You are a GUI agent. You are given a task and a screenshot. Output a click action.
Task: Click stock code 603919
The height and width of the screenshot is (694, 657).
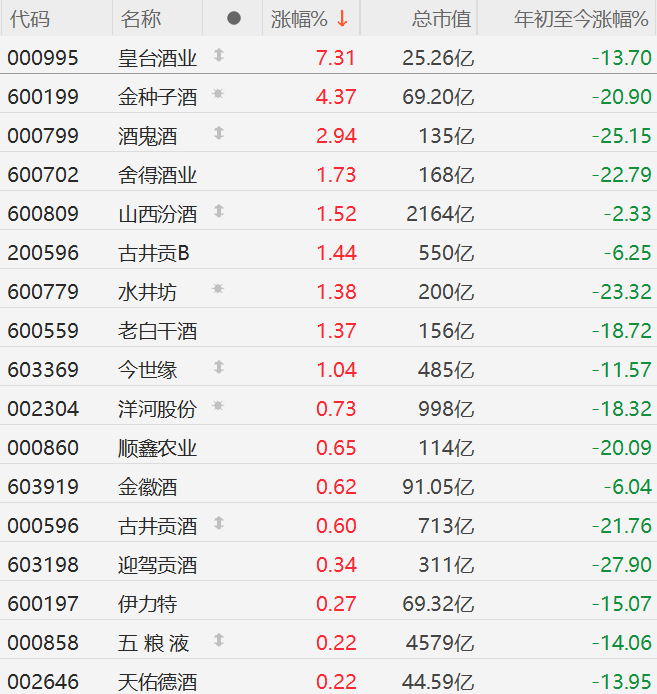[x=43, y=486]
